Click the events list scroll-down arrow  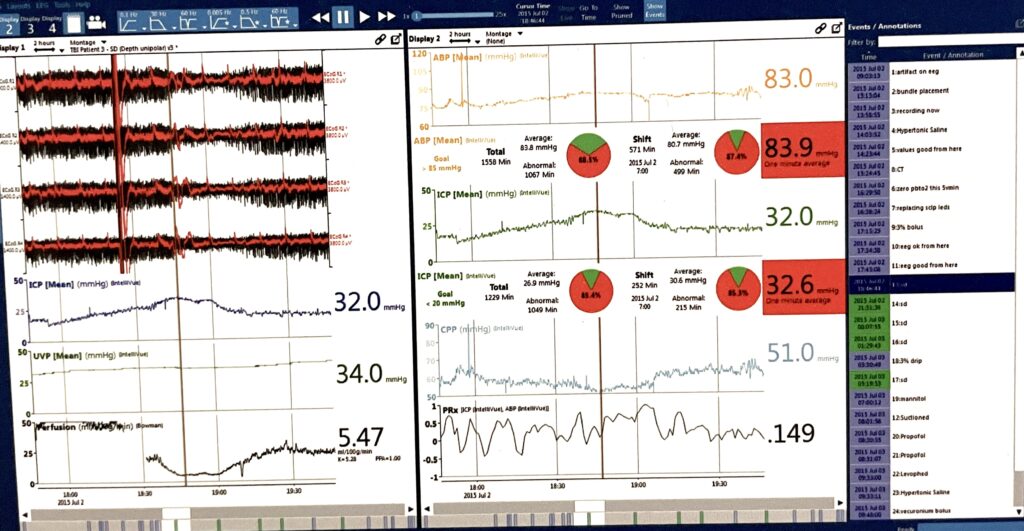pos(1019,511)
